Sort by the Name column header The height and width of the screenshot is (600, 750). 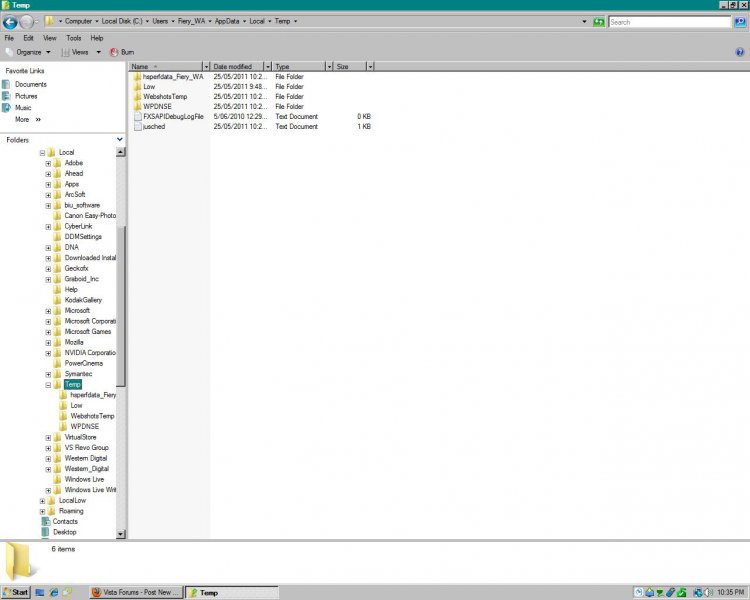coord(165,67)
